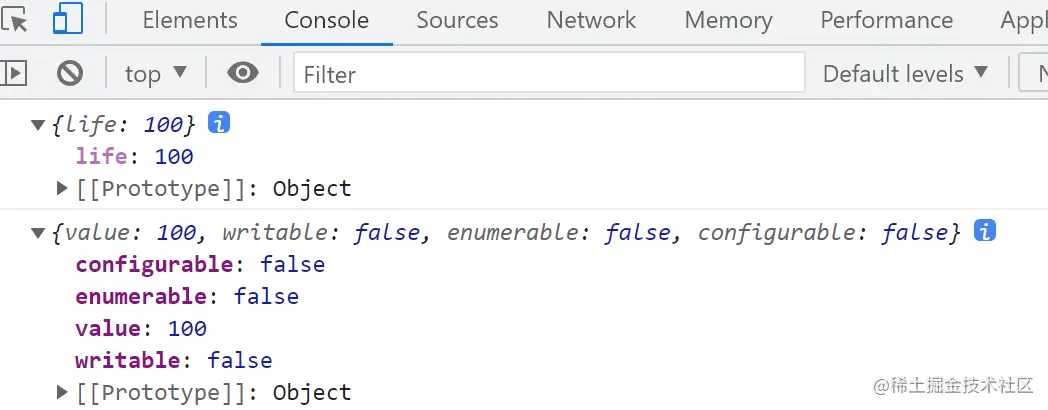Toggle the device toolbar icon
Image resolution: width=1048 pixels, height=410 pixels.
pyautogui.click(x=68, y=19)
